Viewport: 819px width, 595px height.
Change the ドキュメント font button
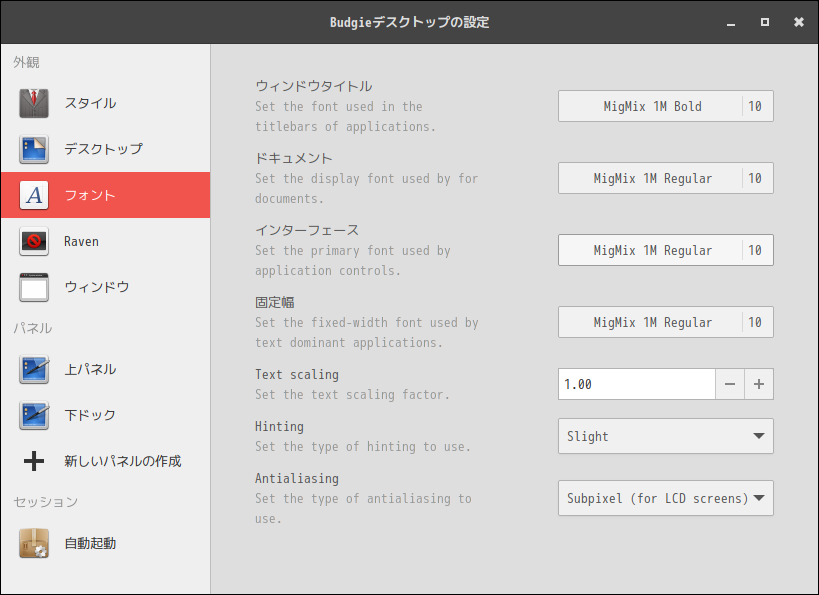click(x=665, y=178)
